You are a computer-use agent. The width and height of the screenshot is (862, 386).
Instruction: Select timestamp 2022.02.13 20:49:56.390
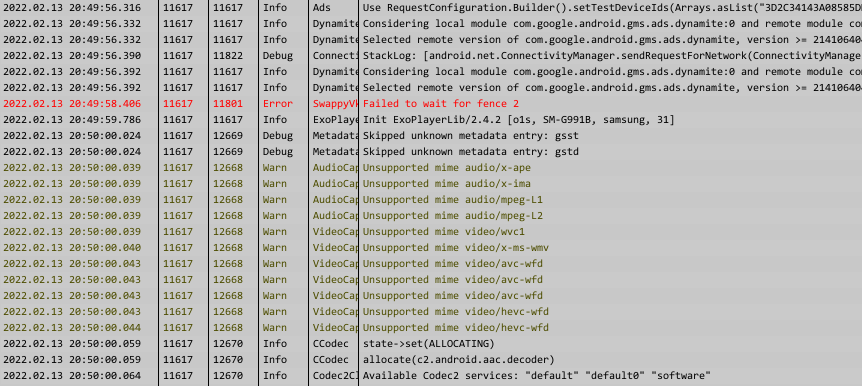pos(72,56)
